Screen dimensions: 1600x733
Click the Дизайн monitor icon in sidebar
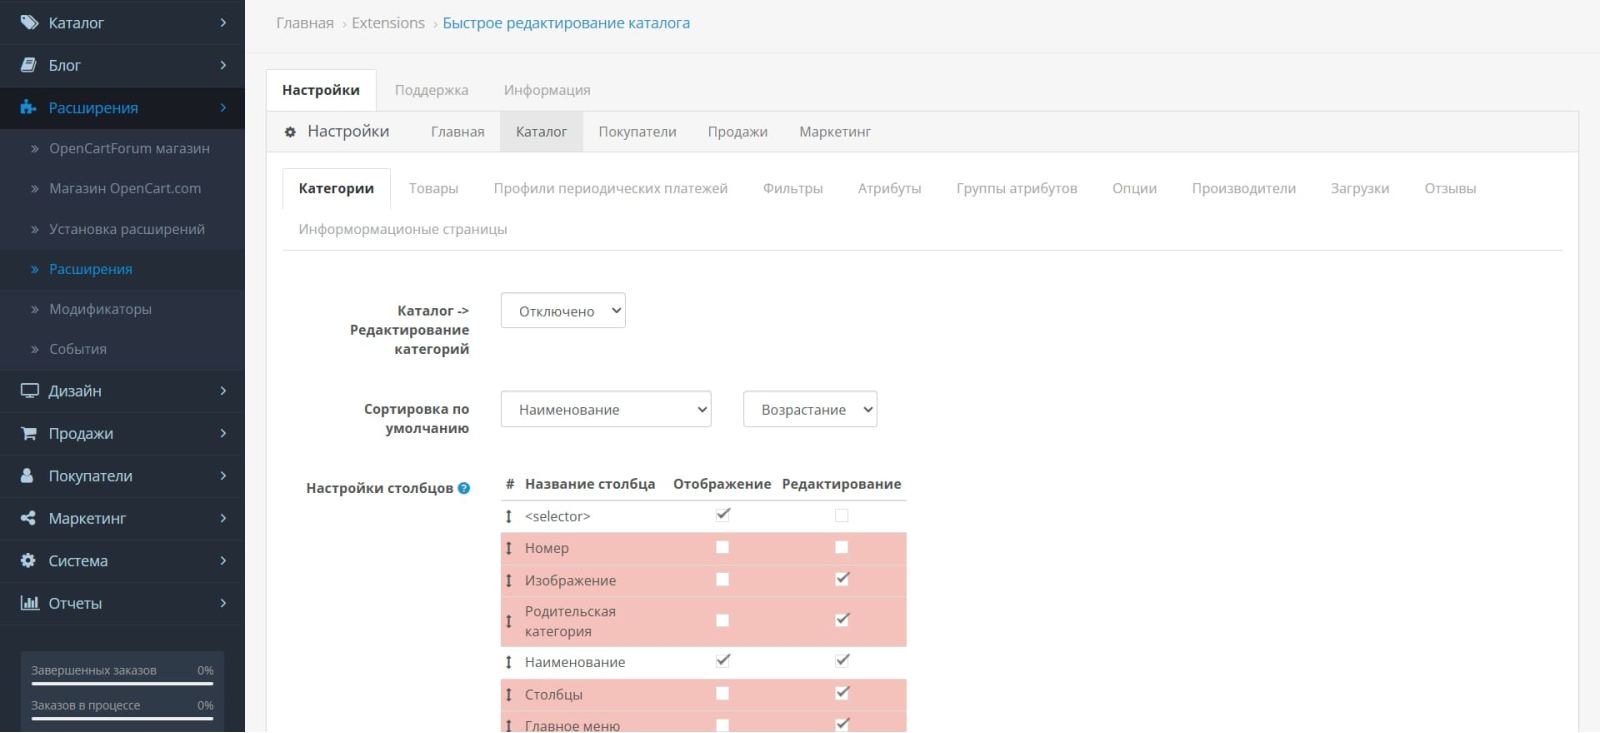(x=29, y=391)
